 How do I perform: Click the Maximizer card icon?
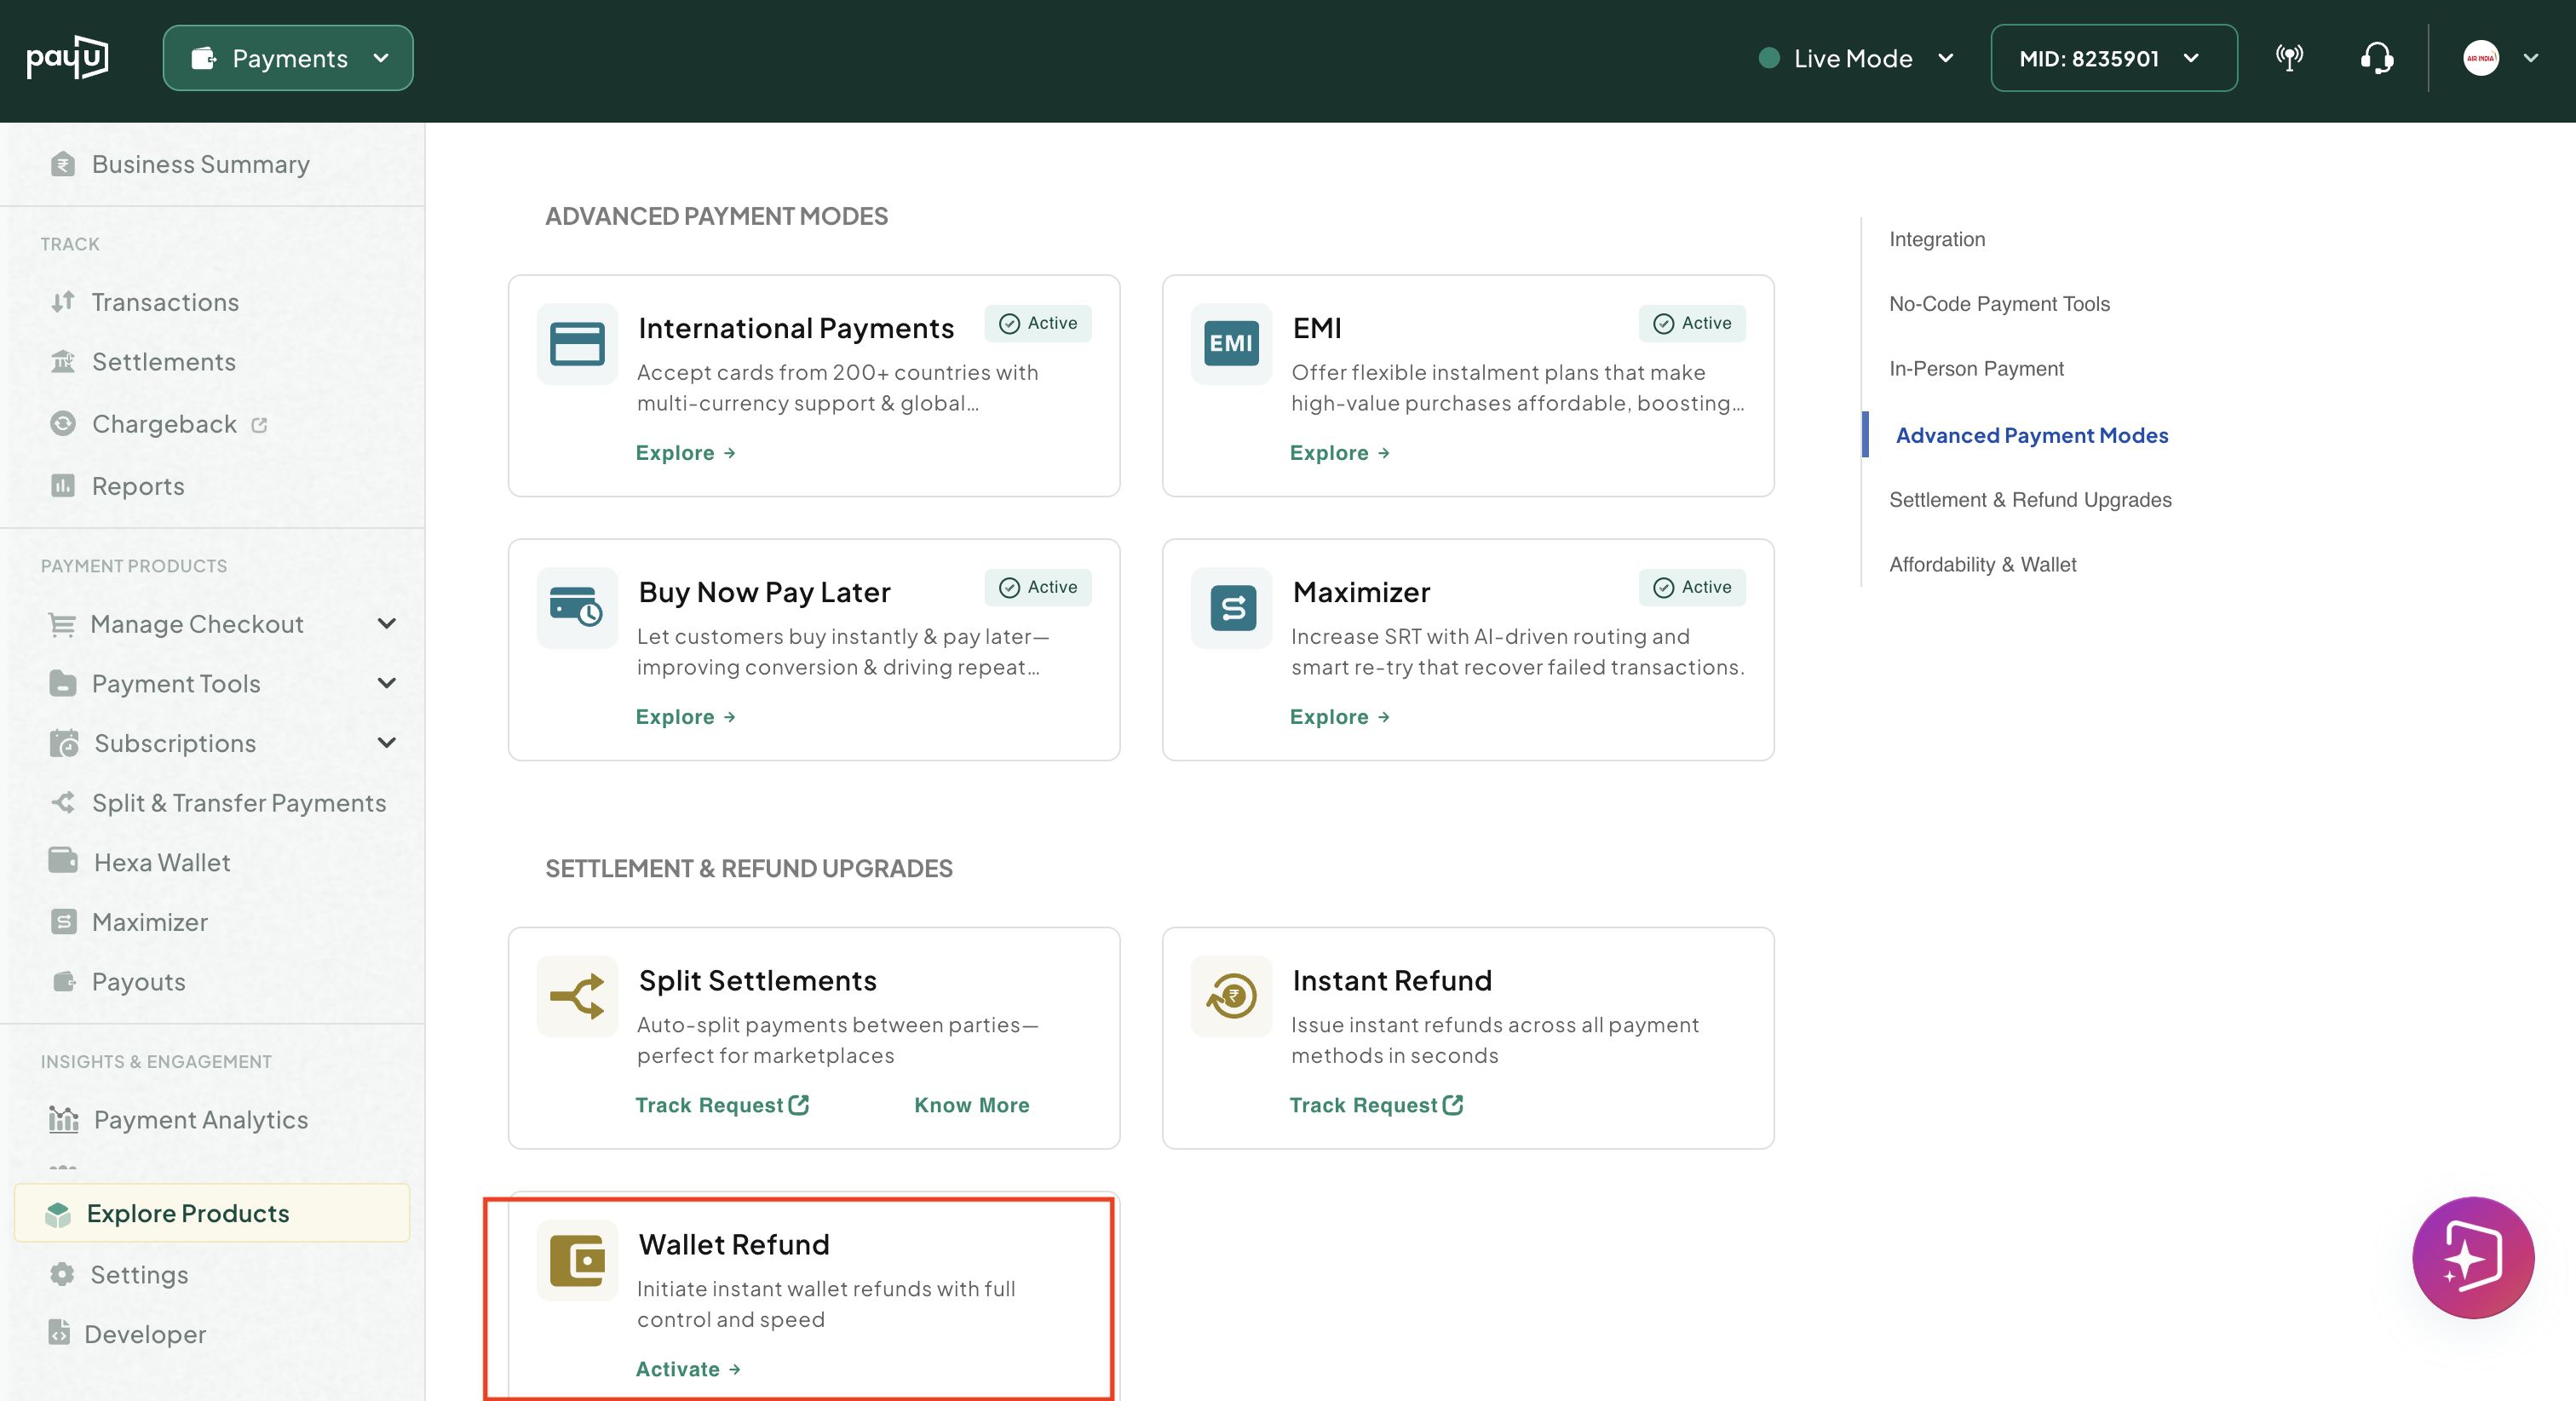1231,608
